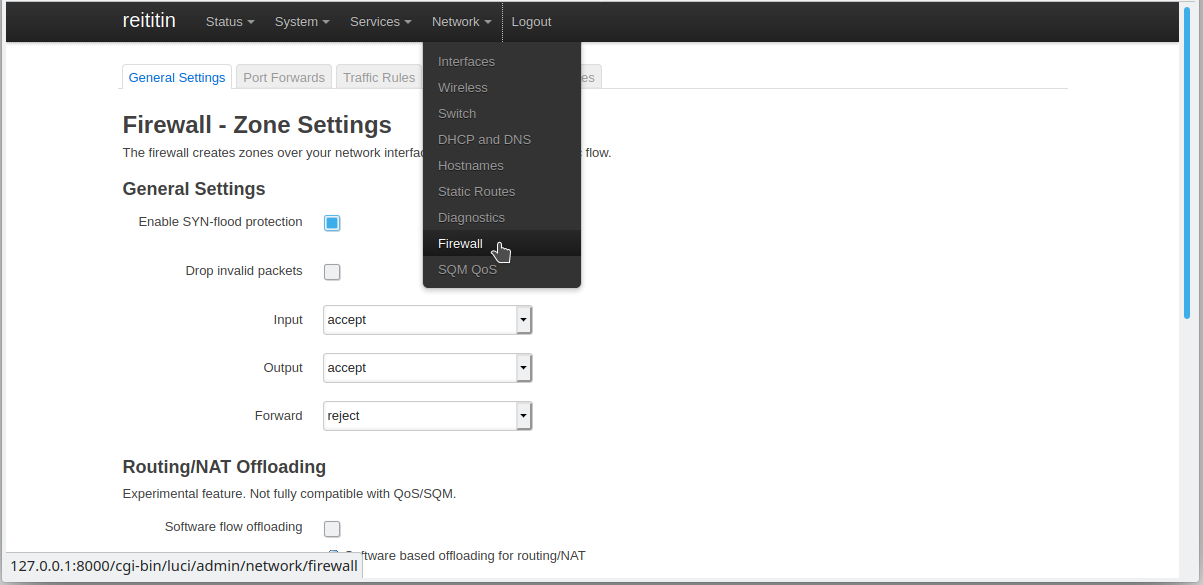Open Wireless in the Network menu
Image resolution: width=1203 pixels, height=585 pixels.
[463, 88]
